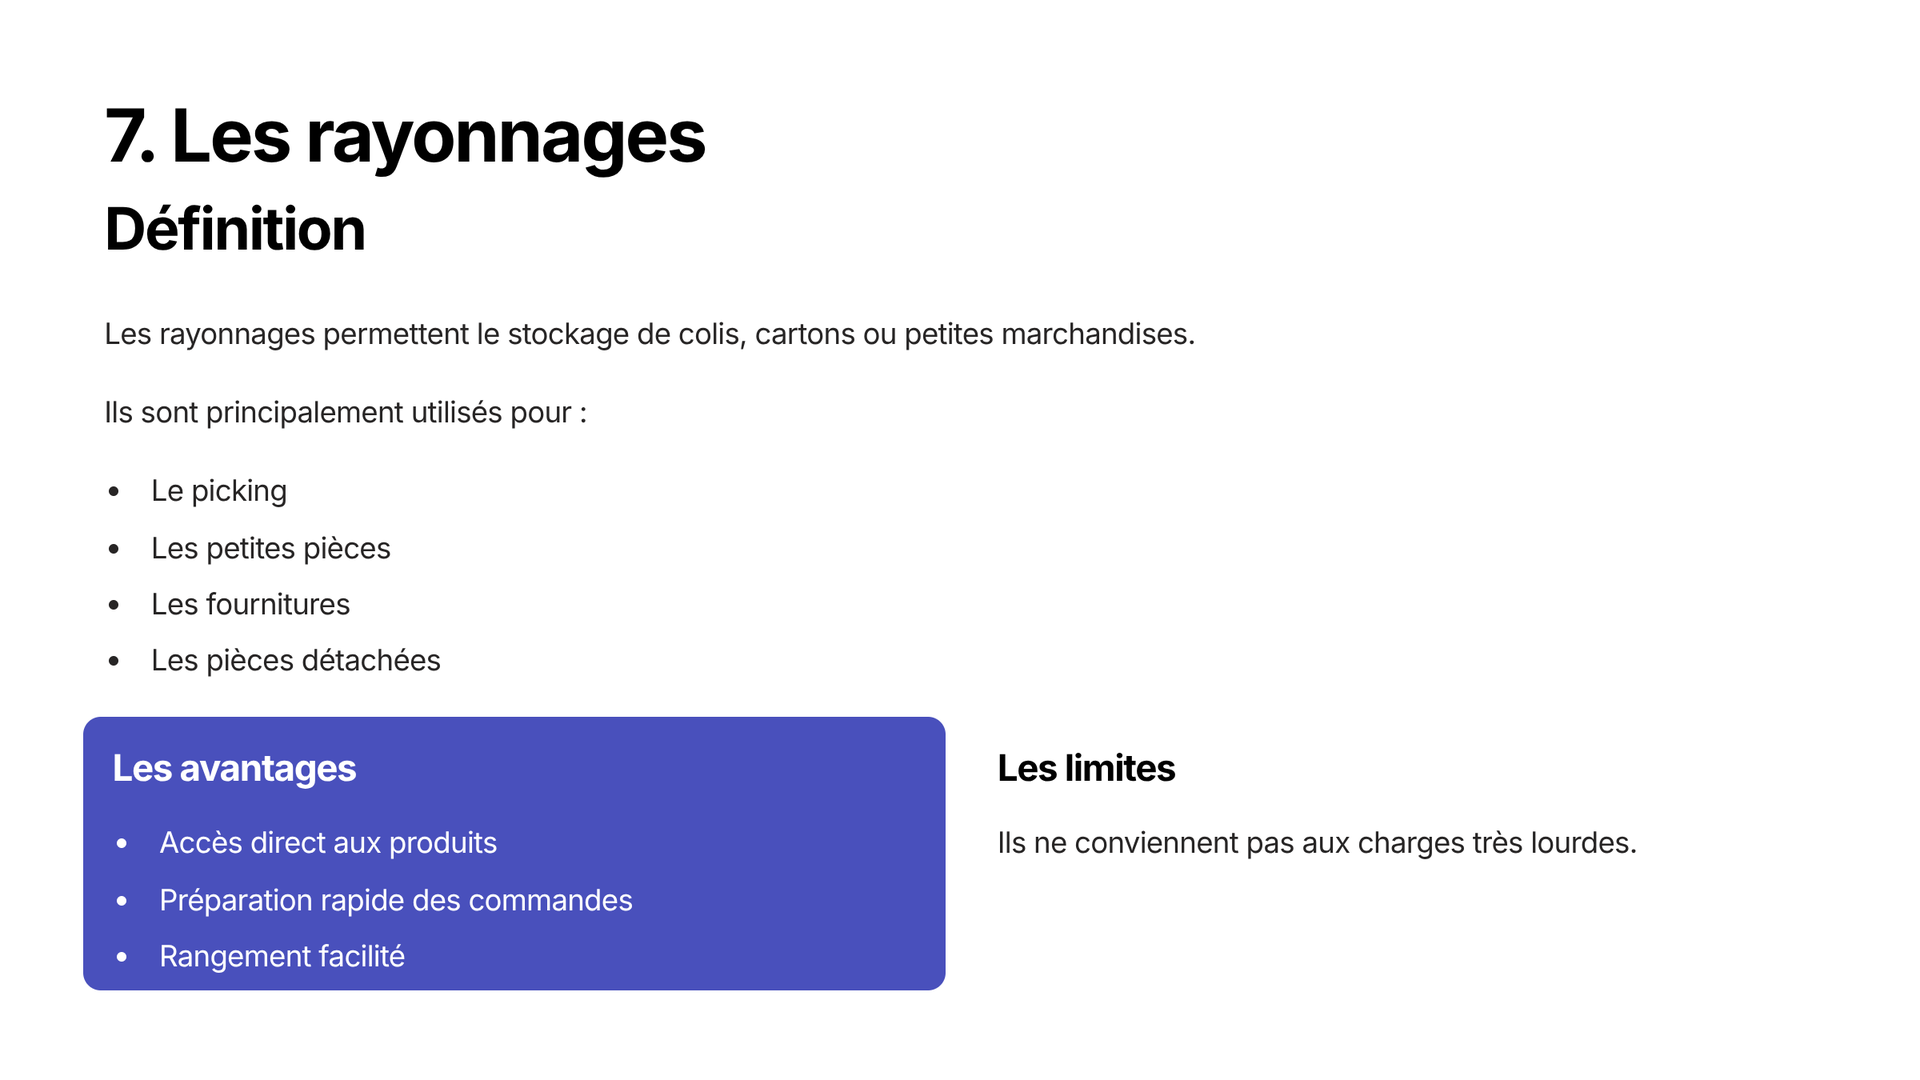Viewport: 1920px width, 1080px height.
Task: Click the 'Les limites' heading
Action: tap(1086, 768)
